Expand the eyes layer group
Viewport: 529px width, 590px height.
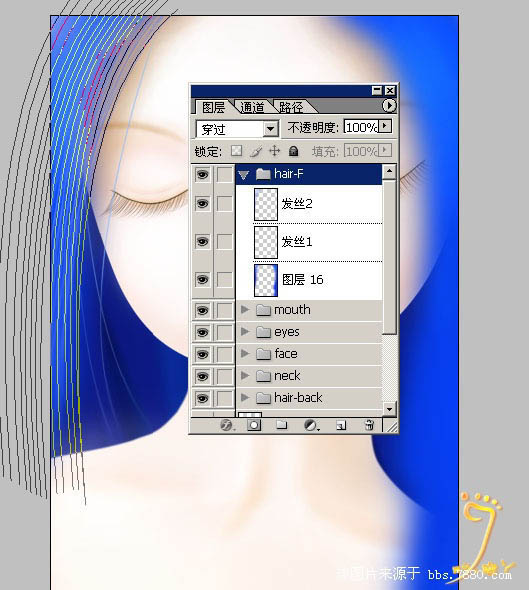coord(245,331)
